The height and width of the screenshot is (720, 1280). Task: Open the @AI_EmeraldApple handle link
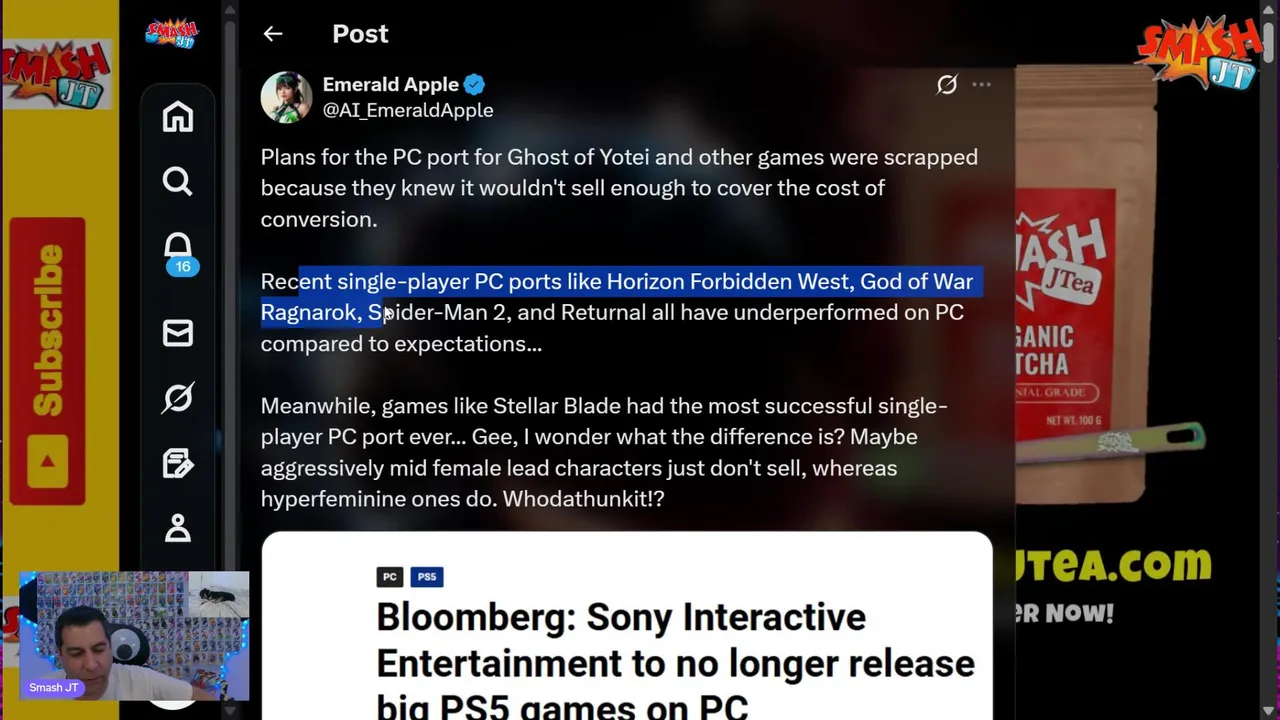pyautogui.click(x=408, y=110)
